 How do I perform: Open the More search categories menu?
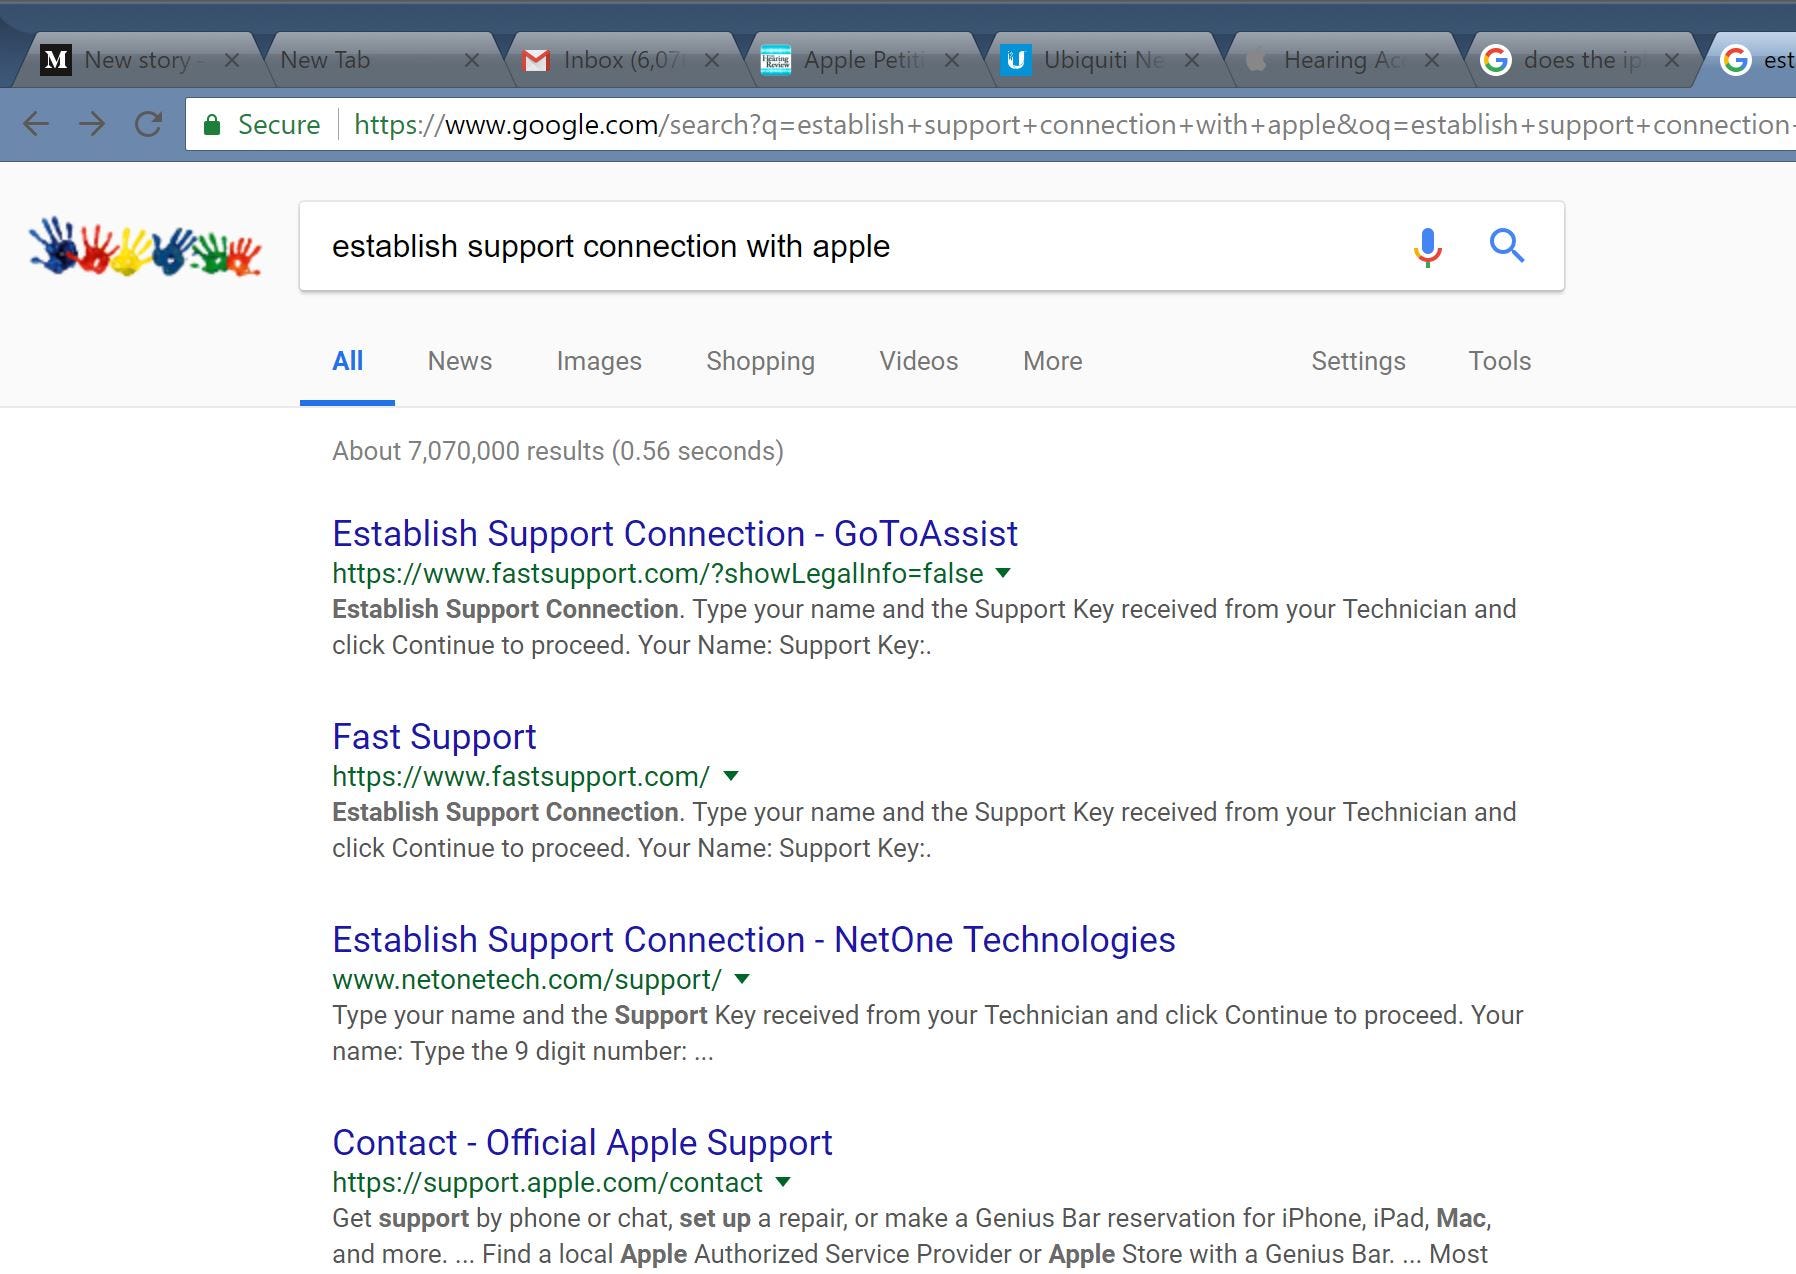(x=1052, y=361)
